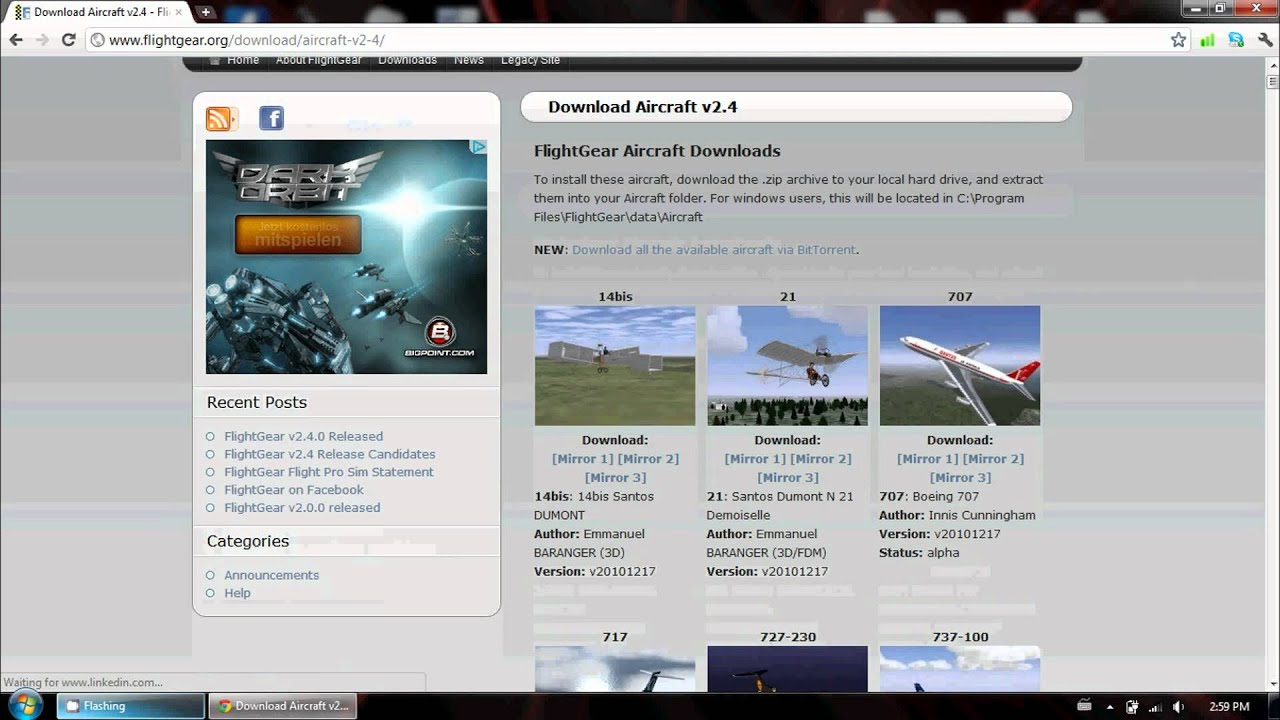Click the 737-100 aircraft thumbnail

pyautogui.click(x=960, y=669)
